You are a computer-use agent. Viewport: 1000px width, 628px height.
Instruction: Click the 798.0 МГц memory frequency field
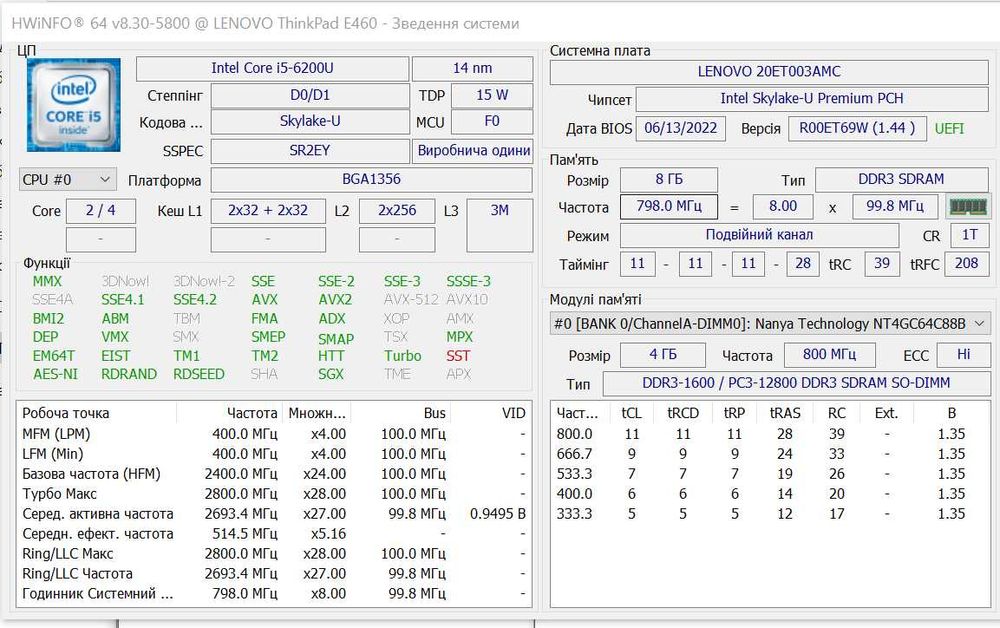pos(669,207)
